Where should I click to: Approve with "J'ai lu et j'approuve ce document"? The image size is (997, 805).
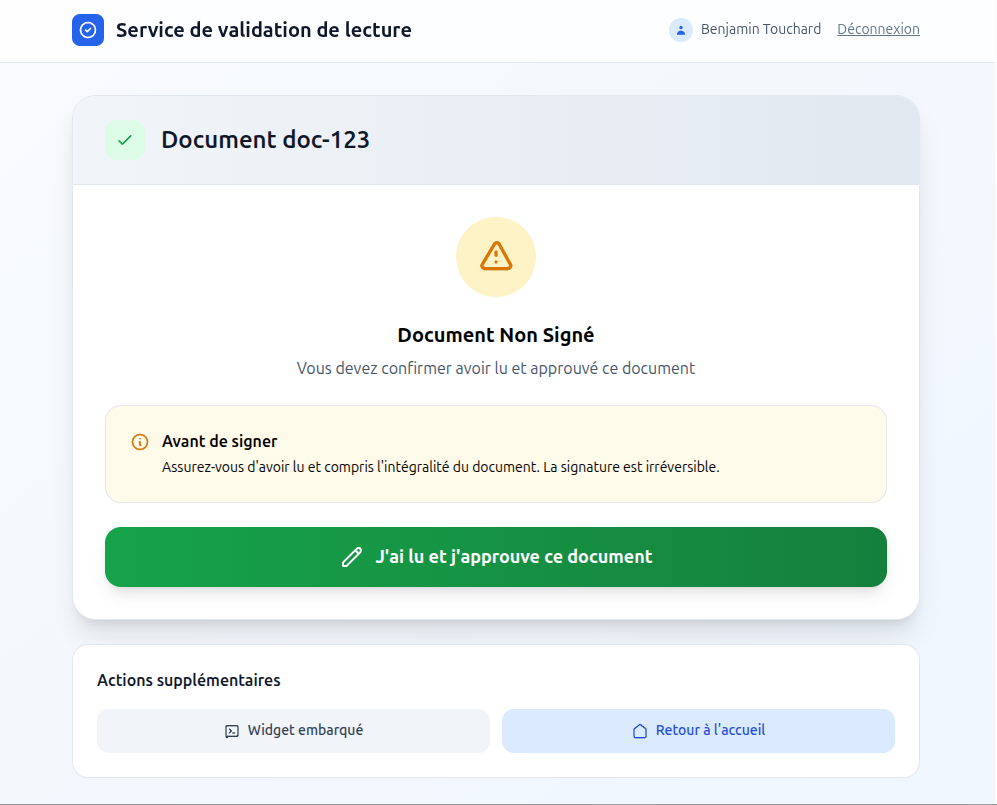click(x=496, y=557)
